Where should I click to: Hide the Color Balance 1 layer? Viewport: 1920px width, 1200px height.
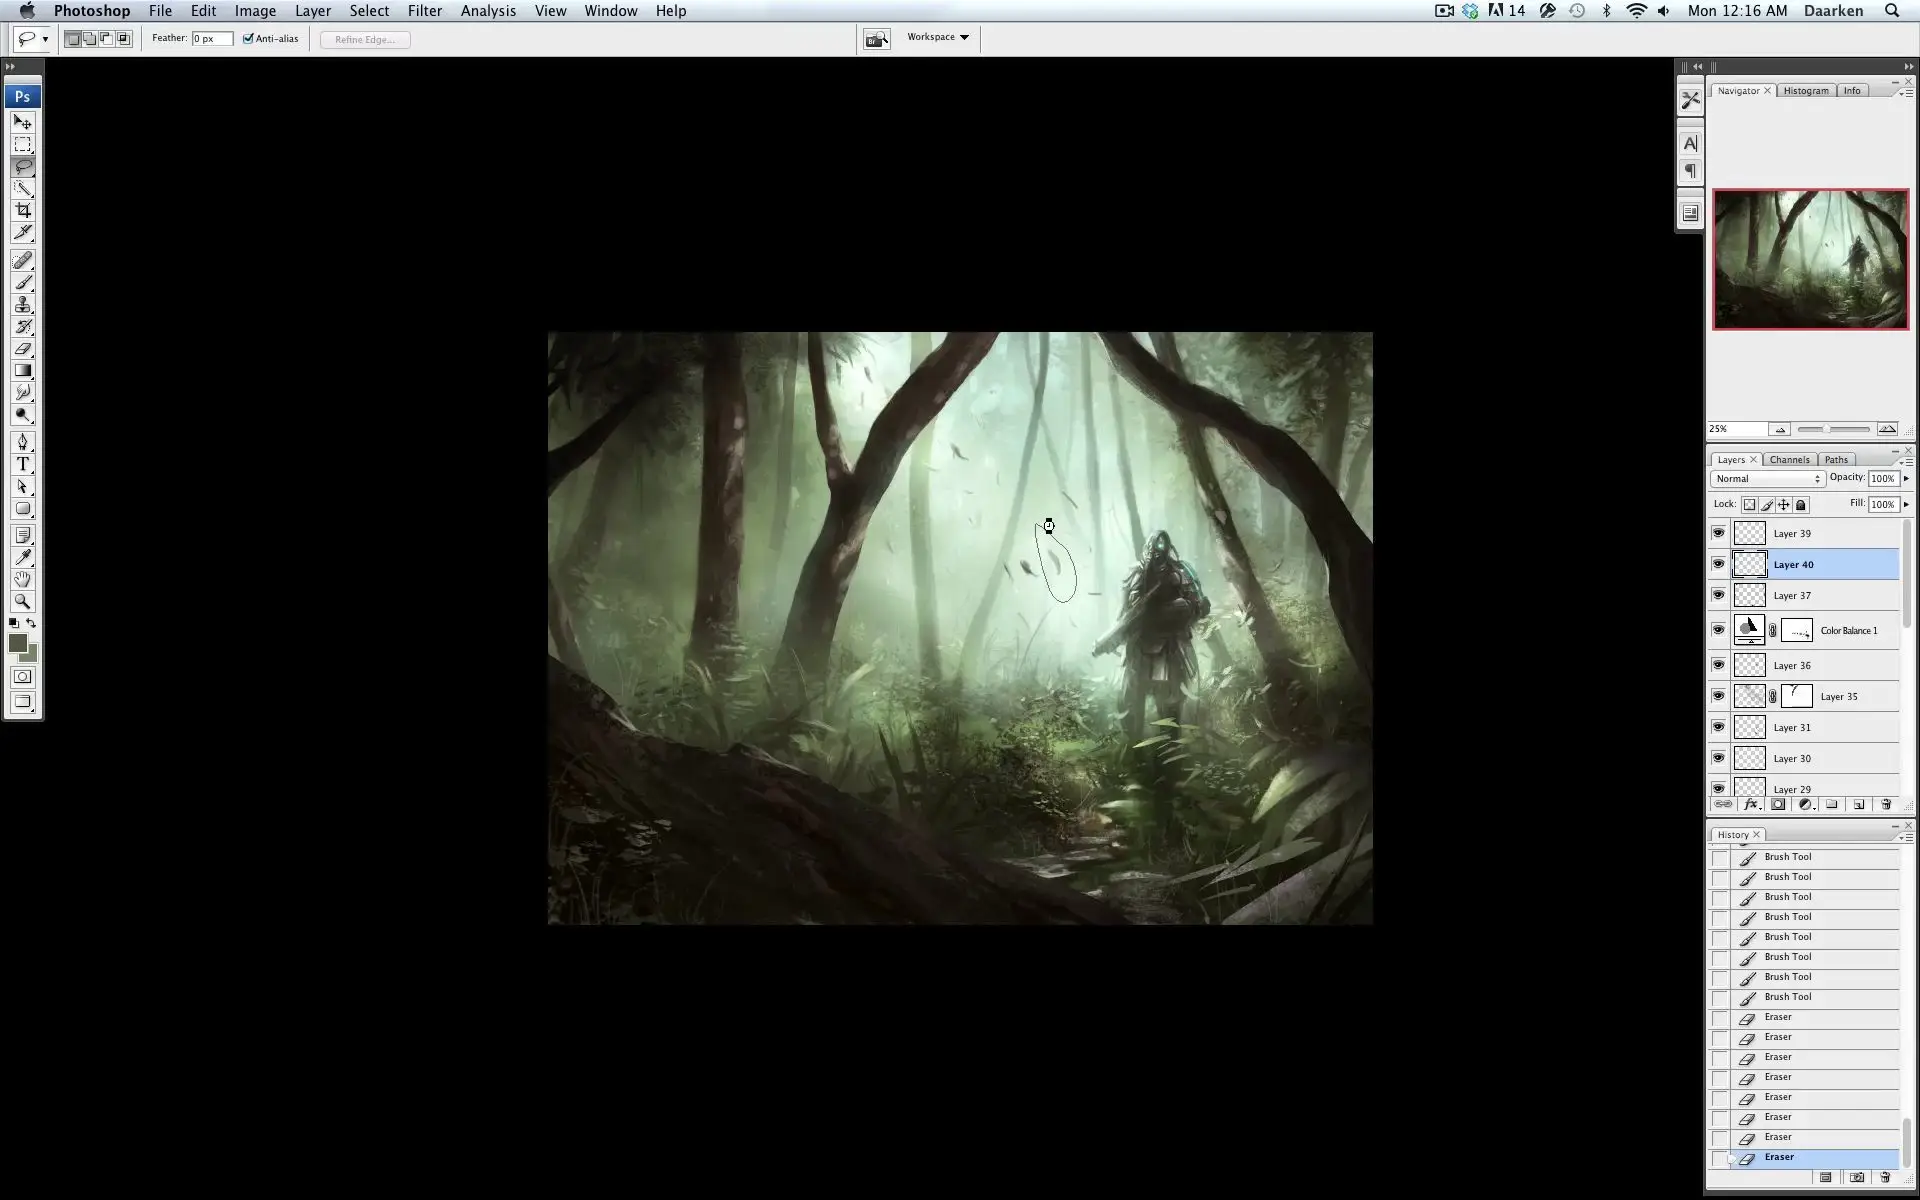click(1718, 630)
